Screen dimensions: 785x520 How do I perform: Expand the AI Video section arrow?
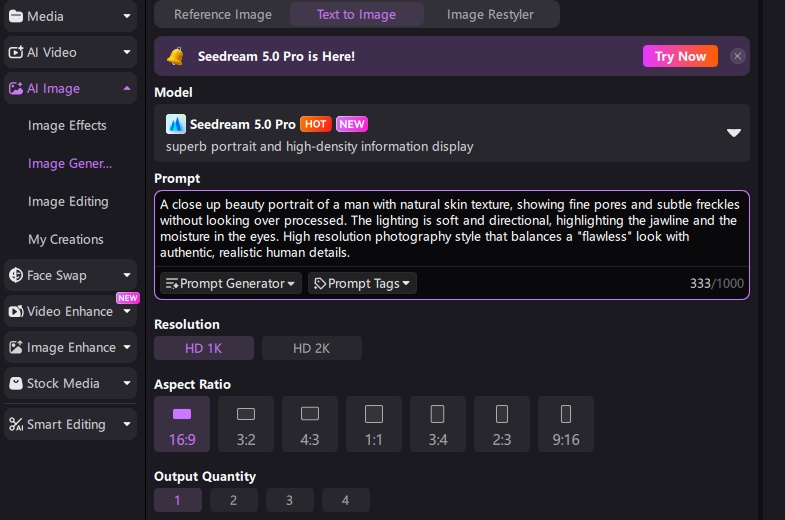click(x=127, y=52)
